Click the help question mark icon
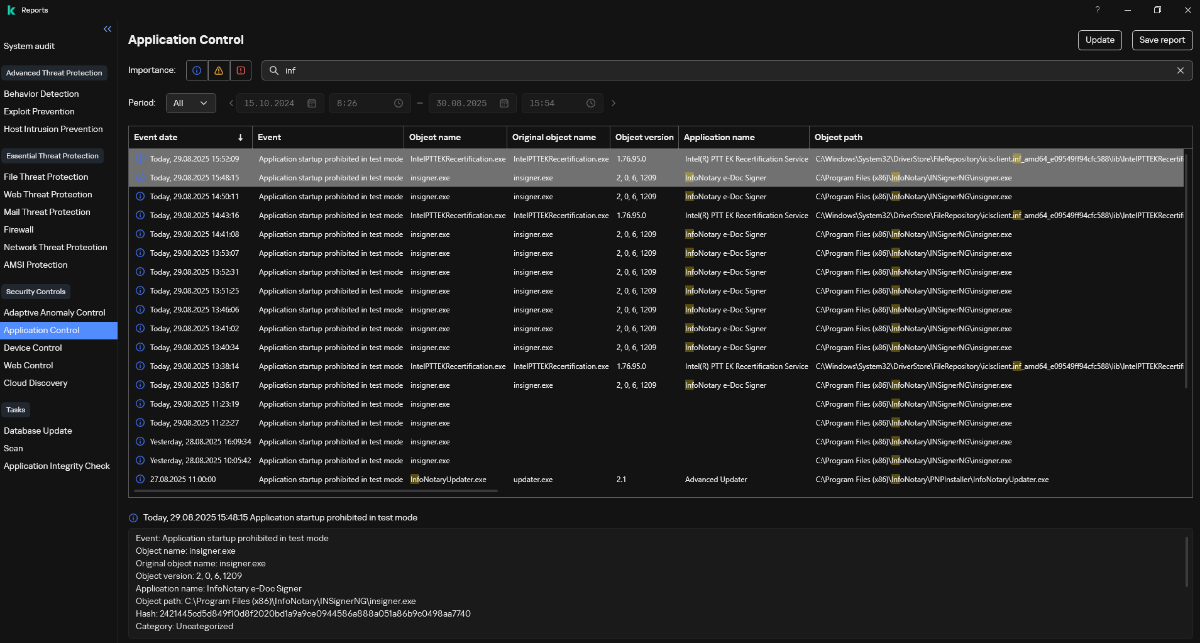The image size is (1200, 643). click(x=1097, y=10)
